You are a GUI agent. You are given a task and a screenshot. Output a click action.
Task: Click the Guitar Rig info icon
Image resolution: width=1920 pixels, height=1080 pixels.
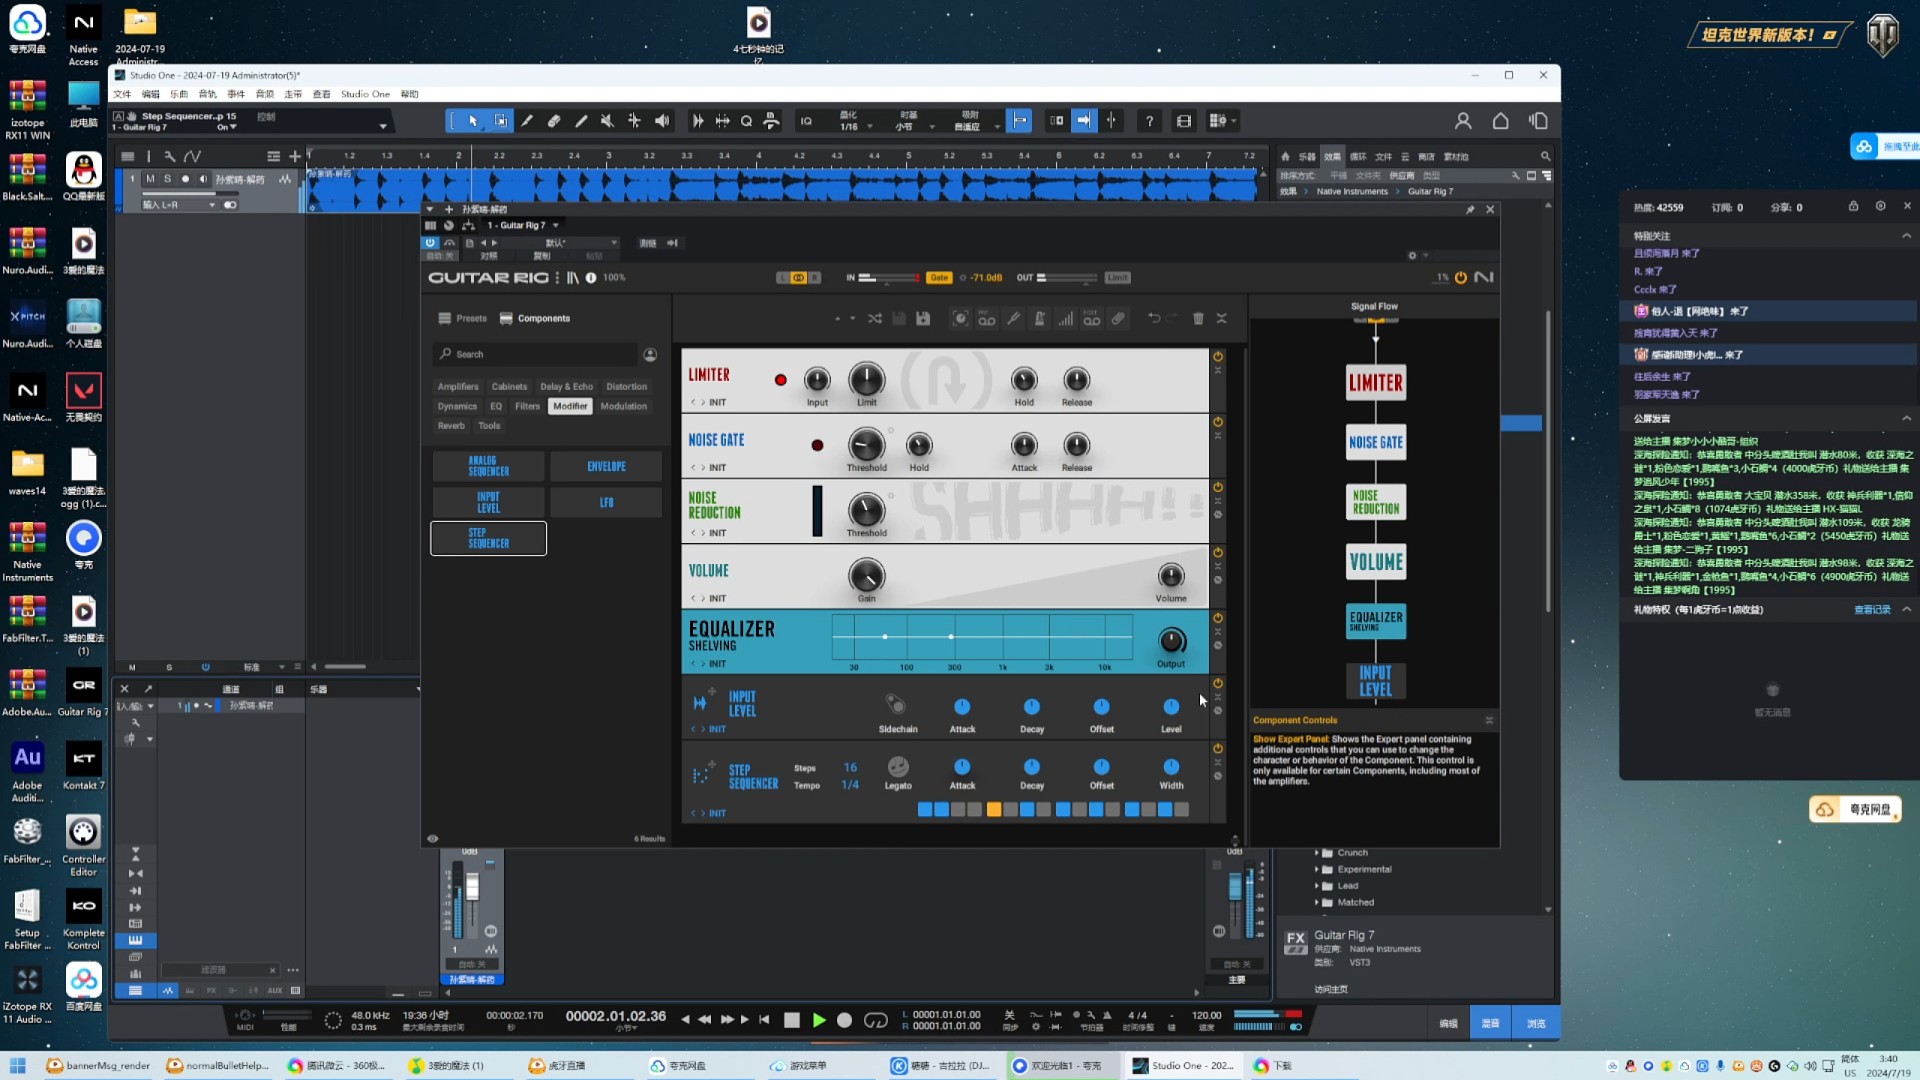(591, 278)
